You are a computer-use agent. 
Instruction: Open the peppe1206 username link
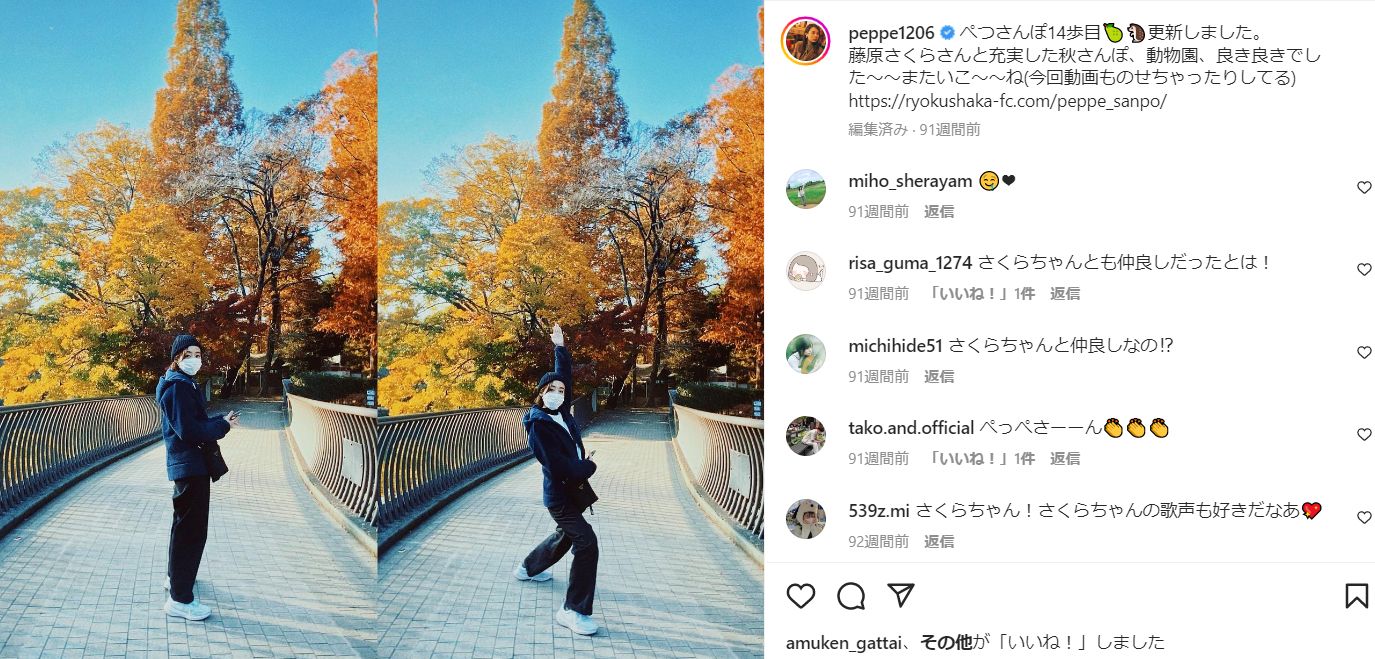click(x=891, y=32)
